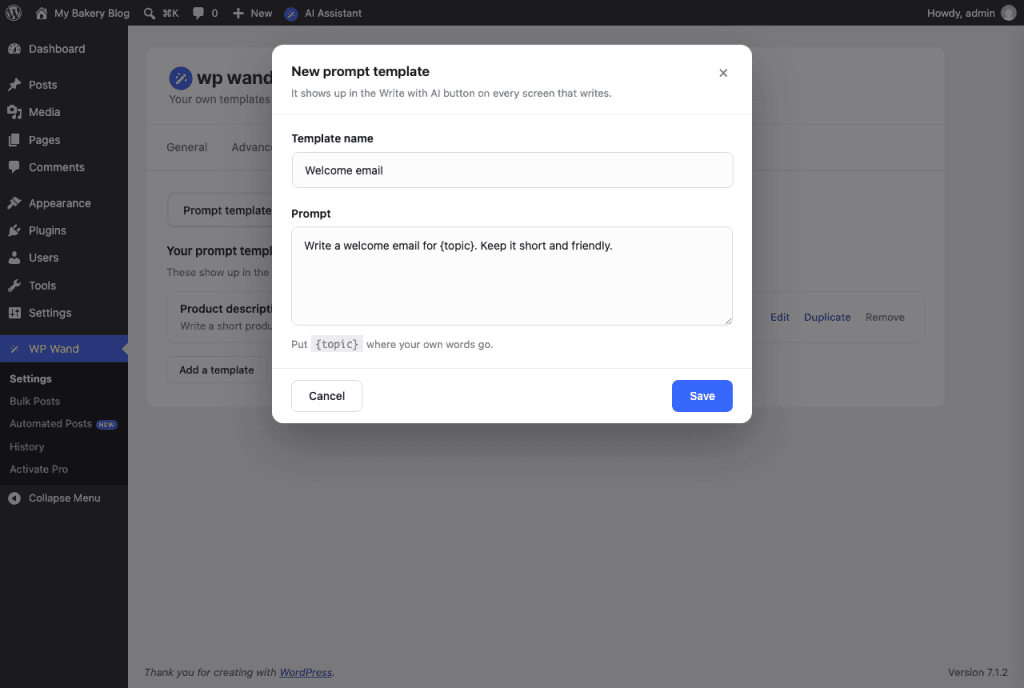Click Duplicate link for Product description template
Image resolution: width=1024 pixels, height=688 pixels.
click(x=827, y=317)
